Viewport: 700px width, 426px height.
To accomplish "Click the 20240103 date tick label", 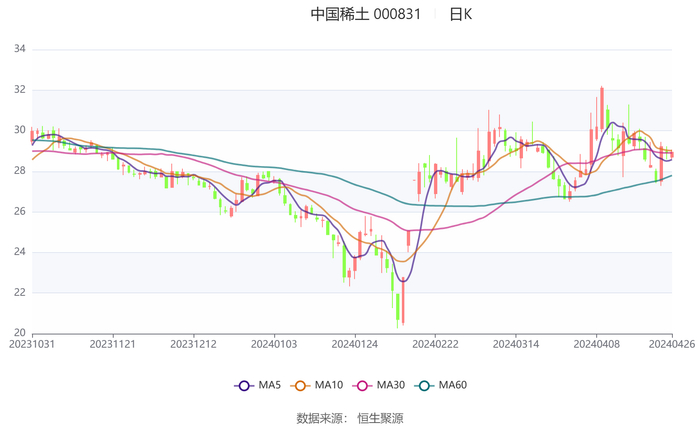I will click(274, 345).
